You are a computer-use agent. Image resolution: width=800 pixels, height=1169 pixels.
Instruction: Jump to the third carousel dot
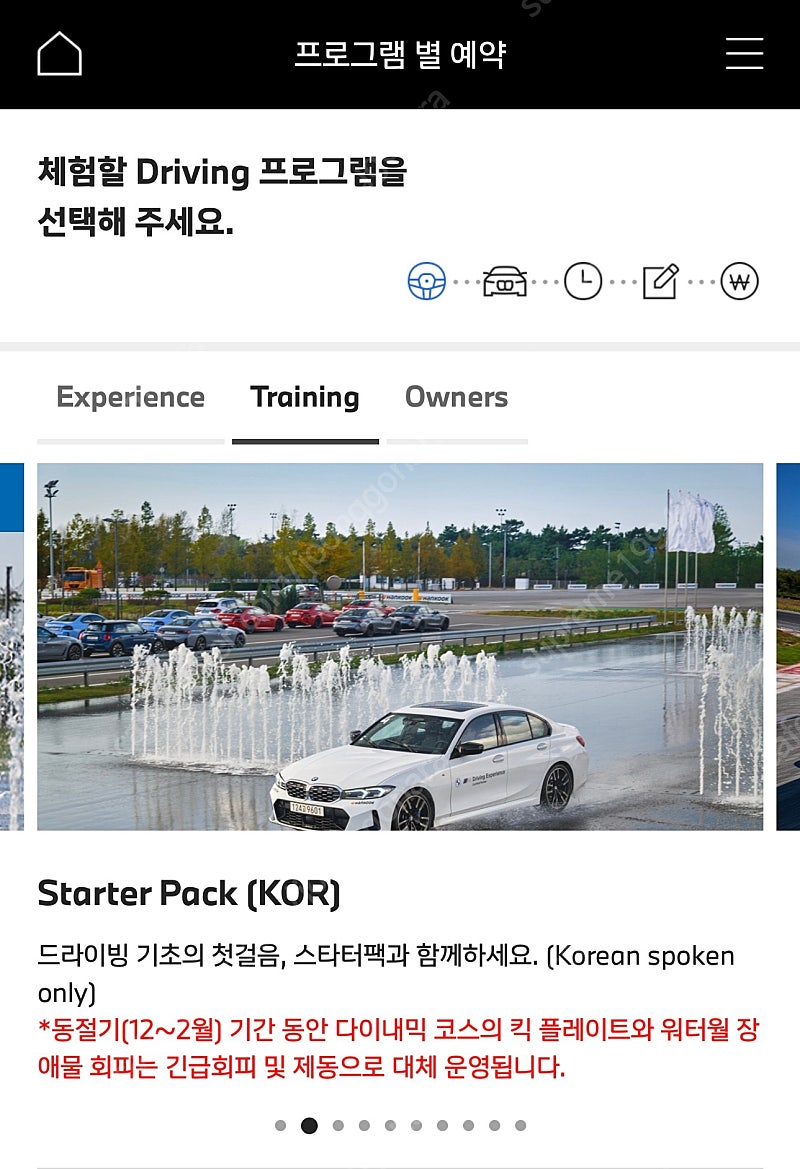click(x=338, y=1126)
